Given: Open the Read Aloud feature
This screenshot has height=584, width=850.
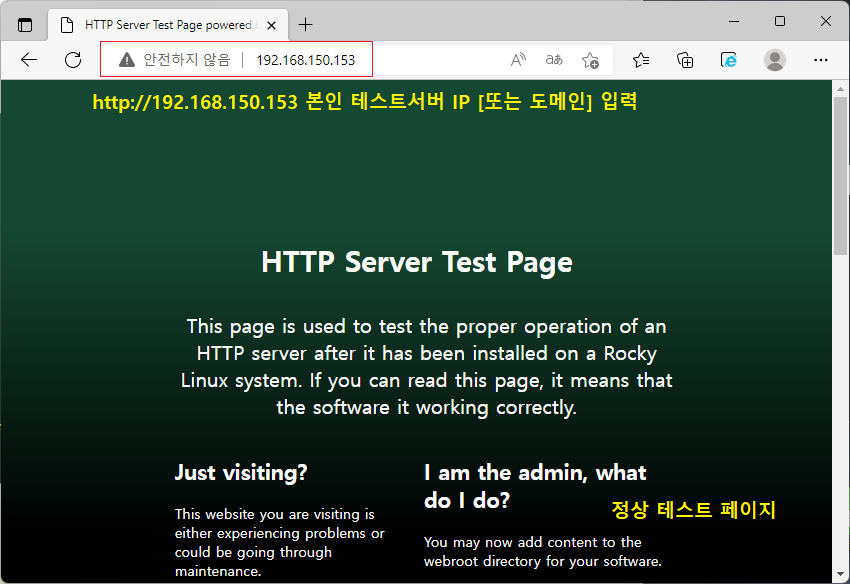Looking at the screenshot, I should [518, 60].
